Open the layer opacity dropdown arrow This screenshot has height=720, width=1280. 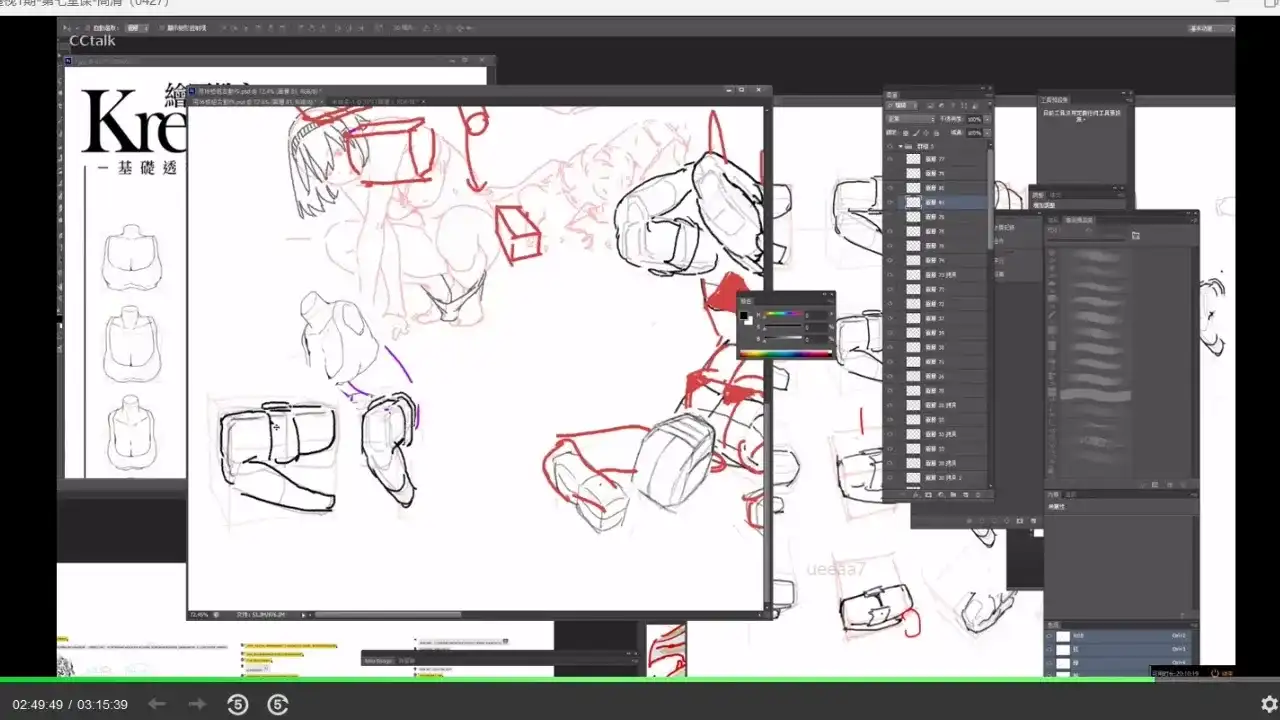pyautogui.click(x=985, y=119)
